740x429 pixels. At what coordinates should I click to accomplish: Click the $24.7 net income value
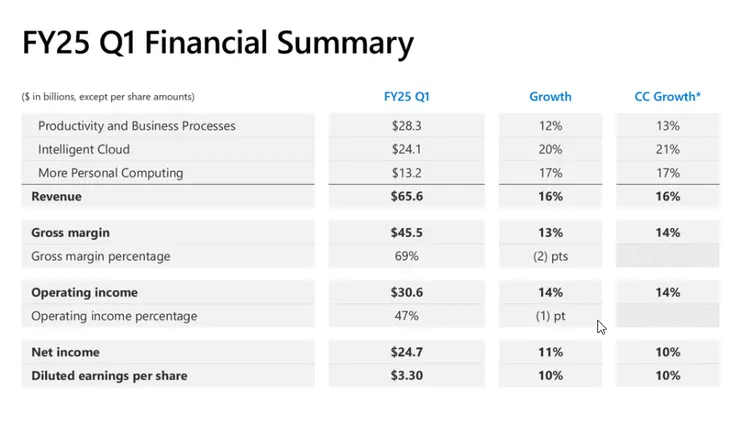point(406,352)
